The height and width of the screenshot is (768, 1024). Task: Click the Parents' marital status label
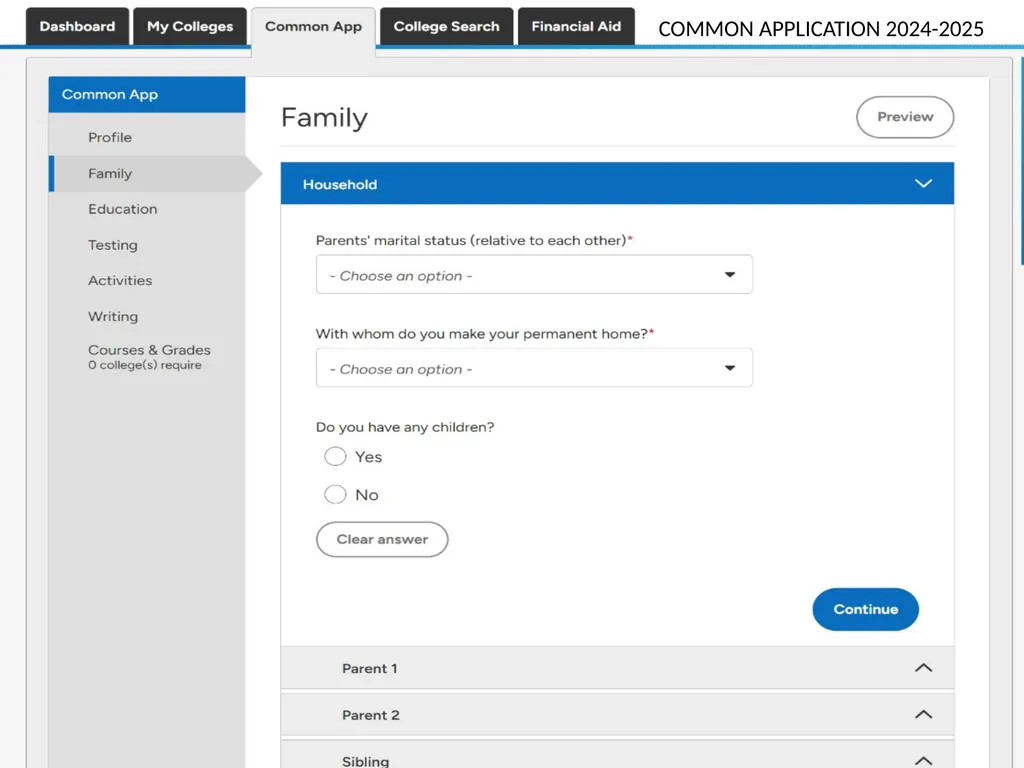coord(474,240)
